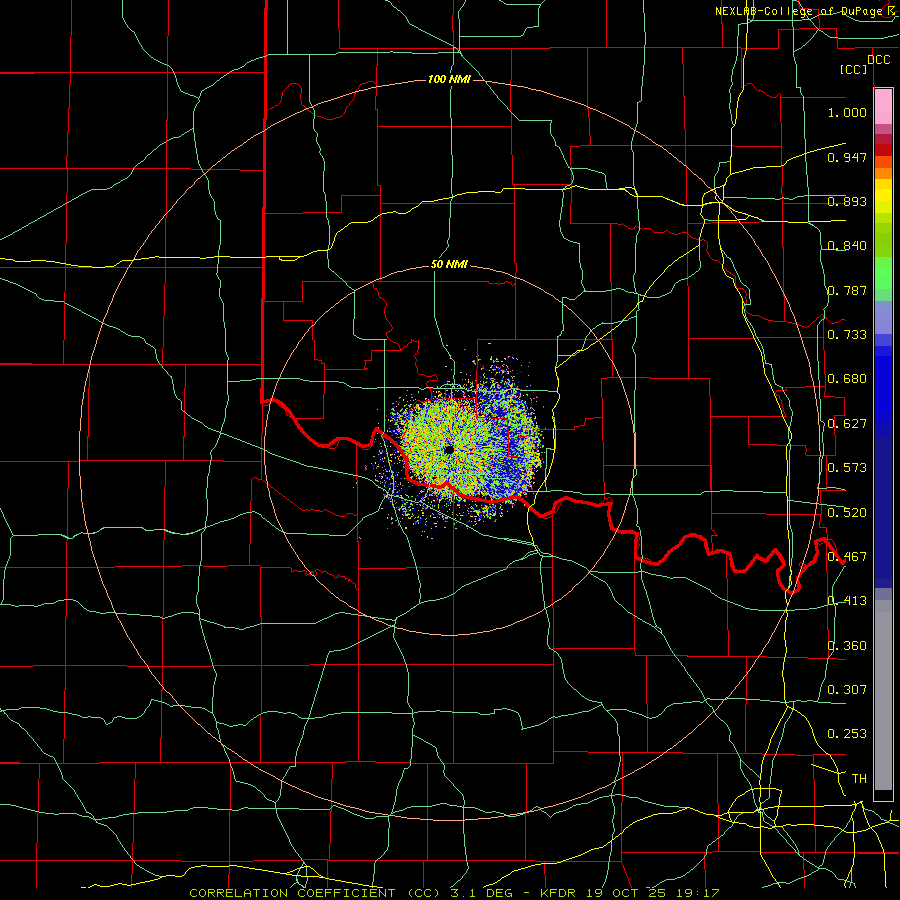900x900 pixels.
Task: Click the 0.893 scale value
Action: [847, 201]
